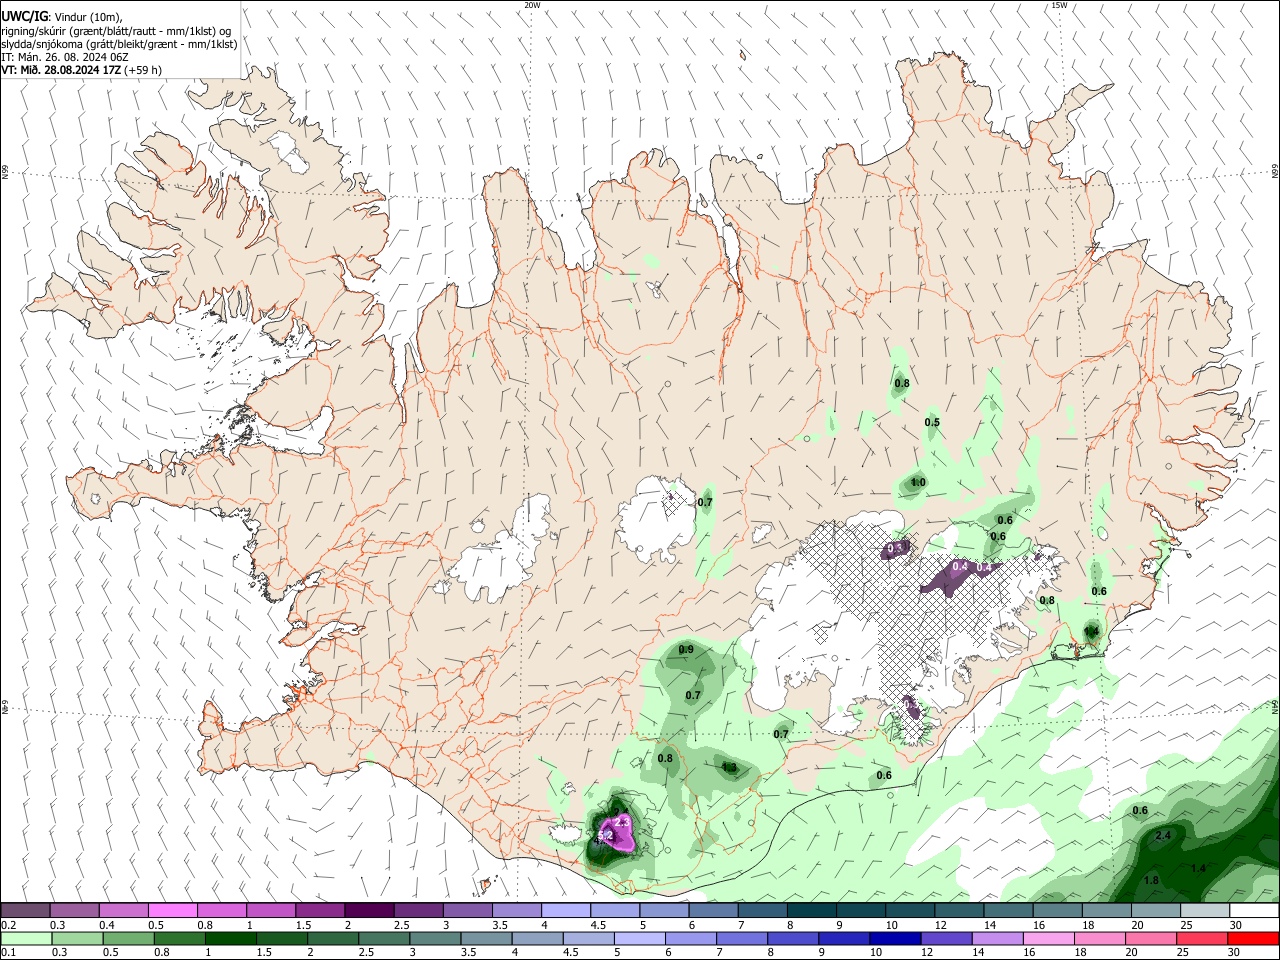Pick the dark blue rain swatch labeled 10
The height and width of the screenshot is (960, 1280).
coord(895,938)
